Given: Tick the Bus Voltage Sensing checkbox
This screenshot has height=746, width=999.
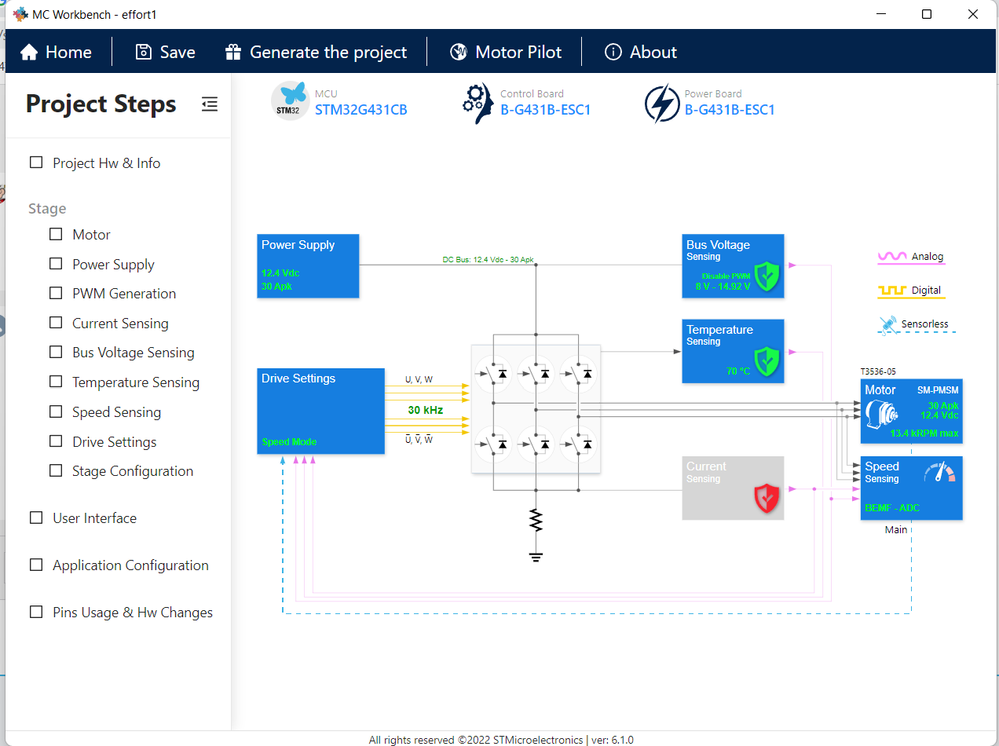Looking at the screenshot, I should click(56, 352).
